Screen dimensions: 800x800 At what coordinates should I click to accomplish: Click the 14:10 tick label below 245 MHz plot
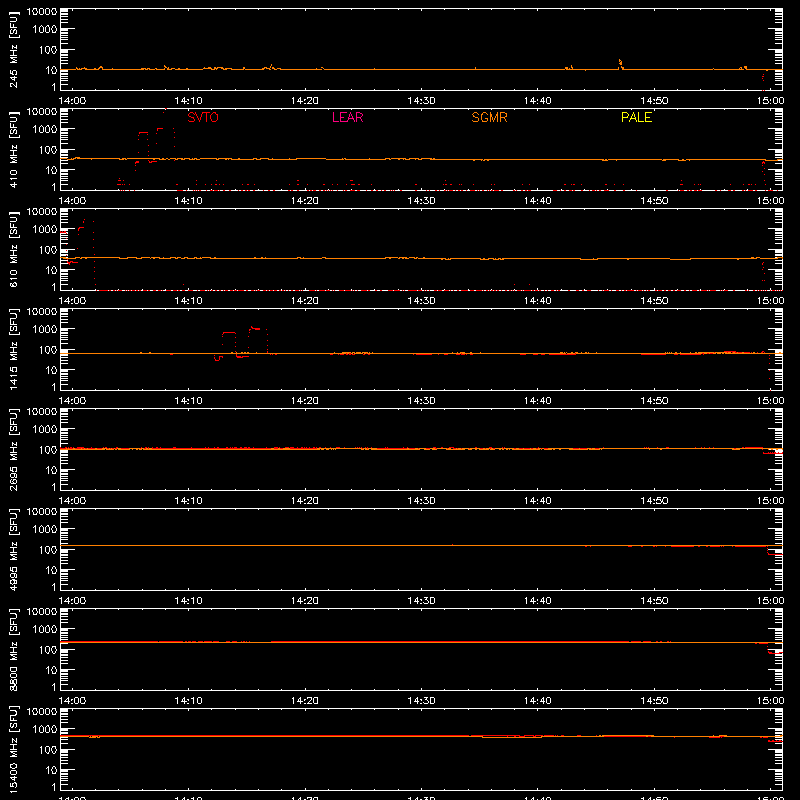pos(188,101)
